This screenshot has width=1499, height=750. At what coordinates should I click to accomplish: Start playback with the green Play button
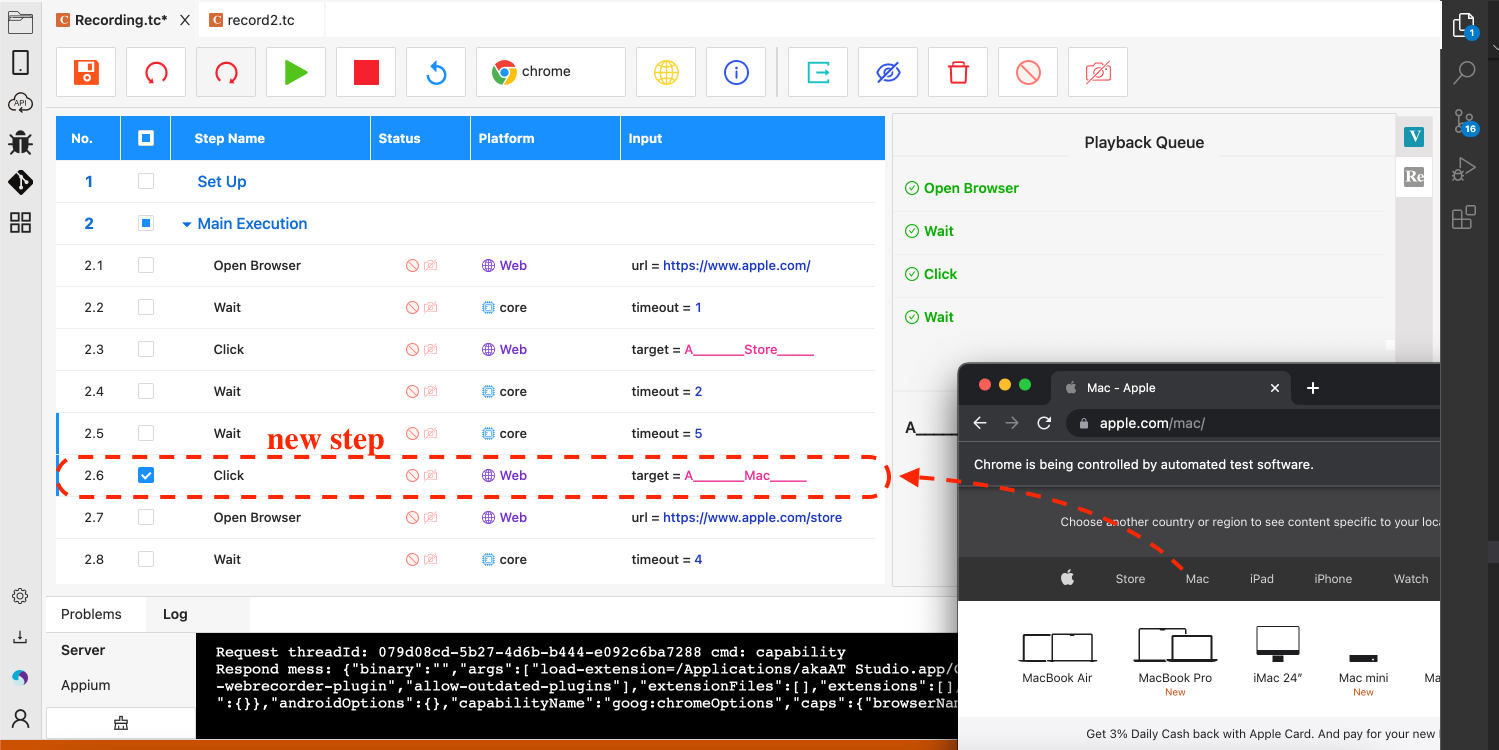coord(296,72)
